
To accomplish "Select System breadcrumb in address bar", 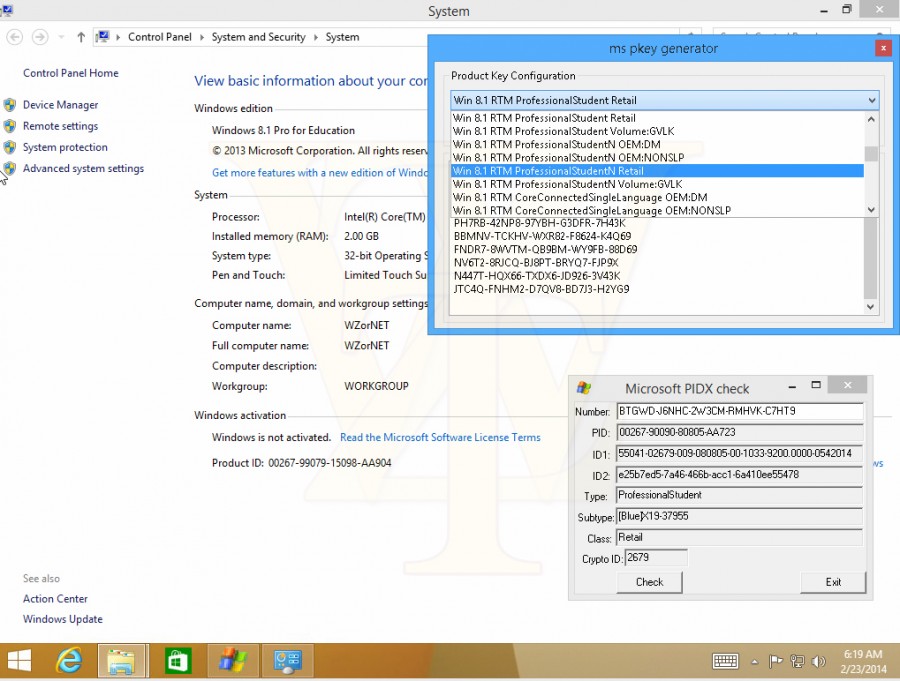I will (x=342, y=37).
